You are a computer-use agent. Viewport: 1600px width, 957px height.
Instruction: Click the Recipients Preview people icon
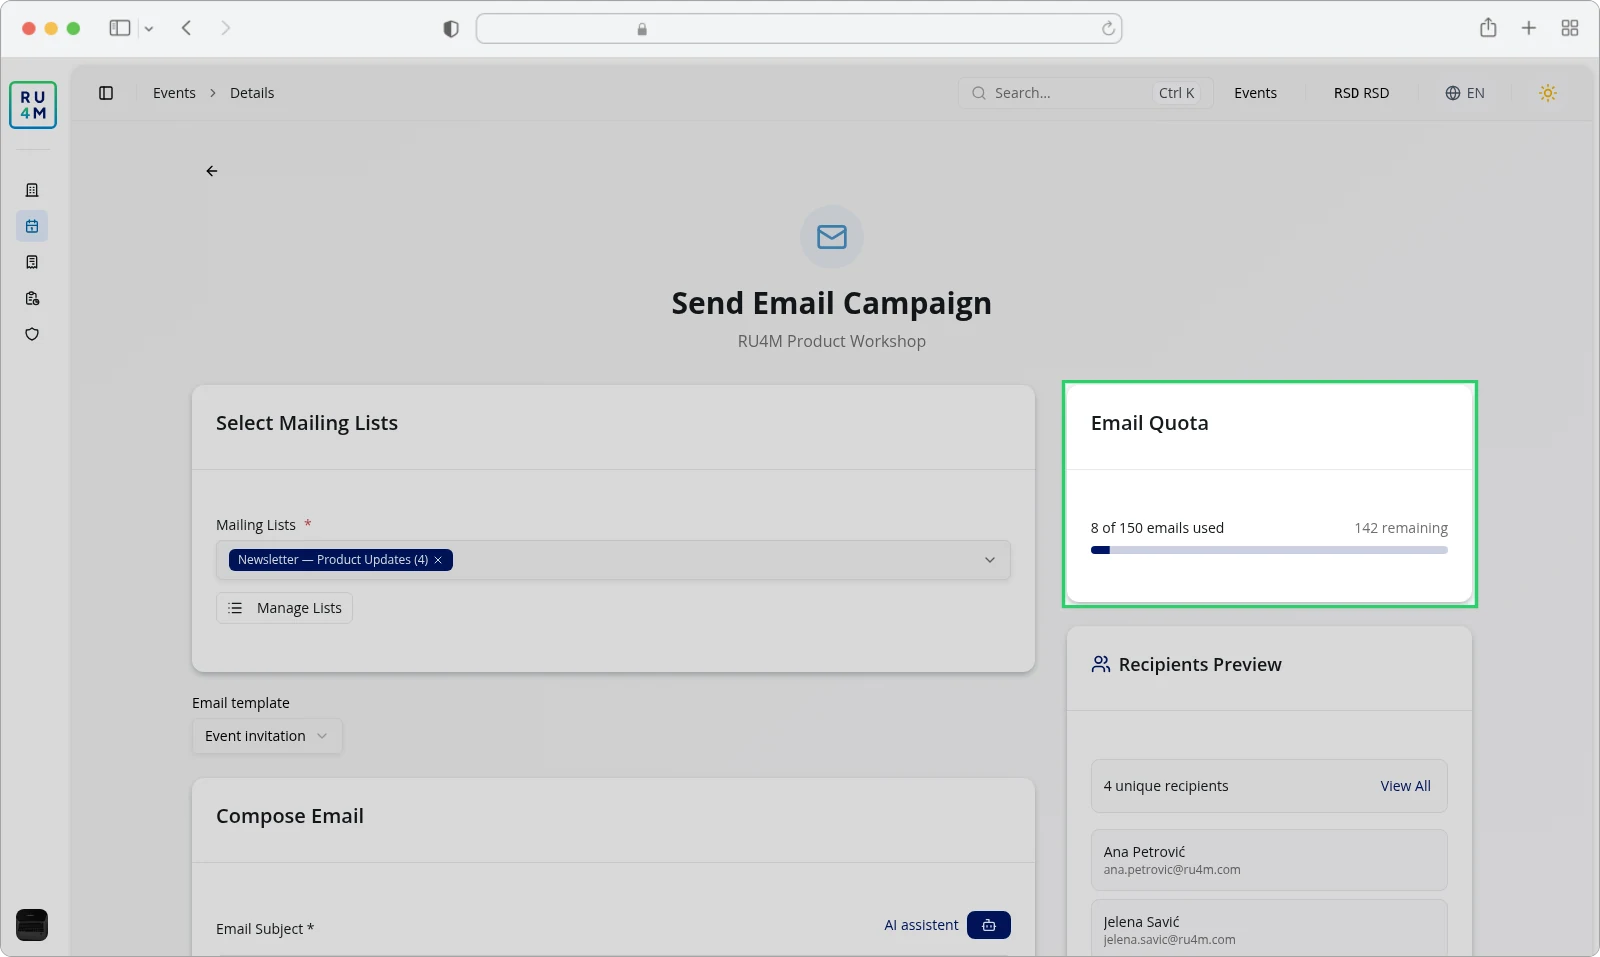(x=1101, y=664)
